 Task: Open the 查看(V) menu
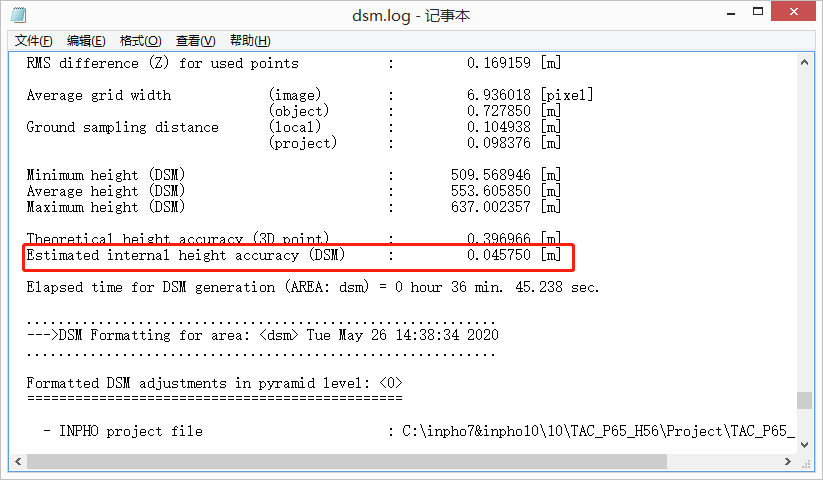pyautogui.click(x=195, y=41)
